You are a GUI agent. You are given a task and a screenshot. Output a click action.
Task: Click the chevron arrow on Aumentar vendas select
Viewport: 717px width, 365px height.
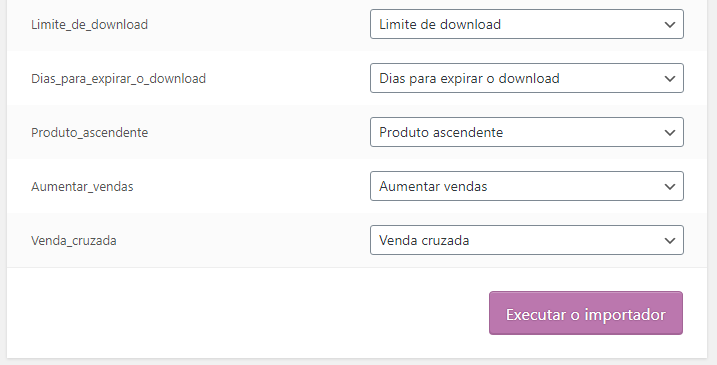point(670,187)
